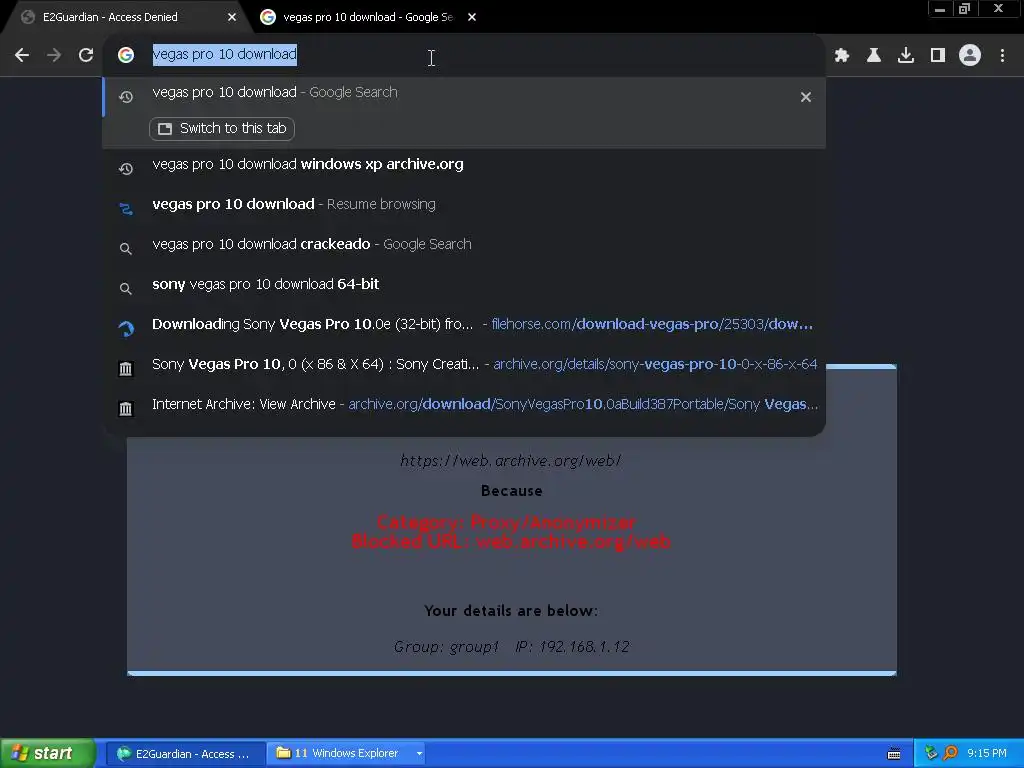The height and width of the screenshot is (768, 1024).
Task: Open the Extensions puzzle icon
Action: pyautogui.click(x=842, y=56)
